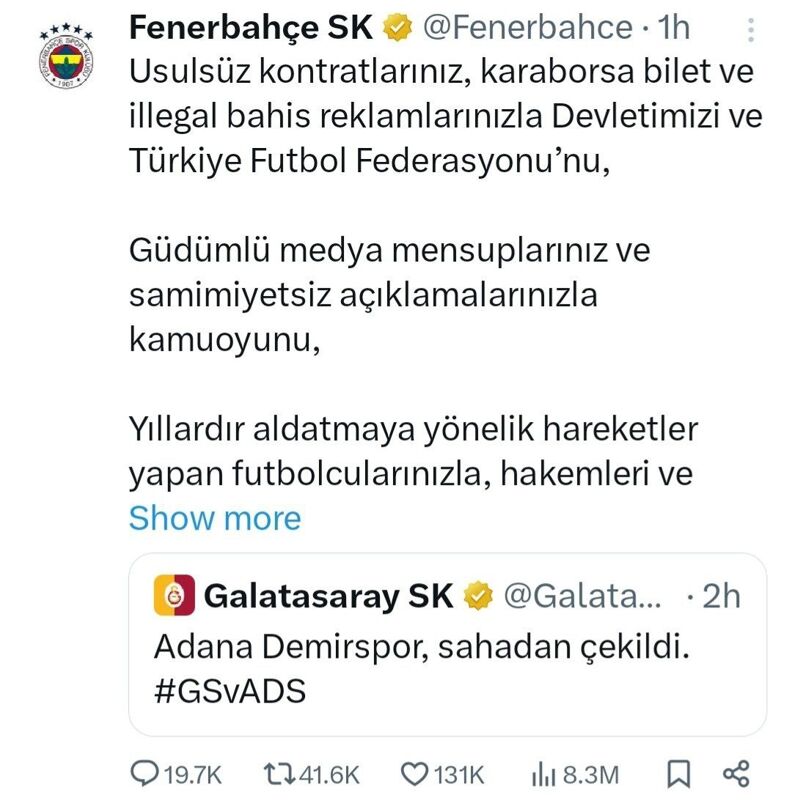Click Galatasaray's gold verified badge

click(x=480, y=597)
